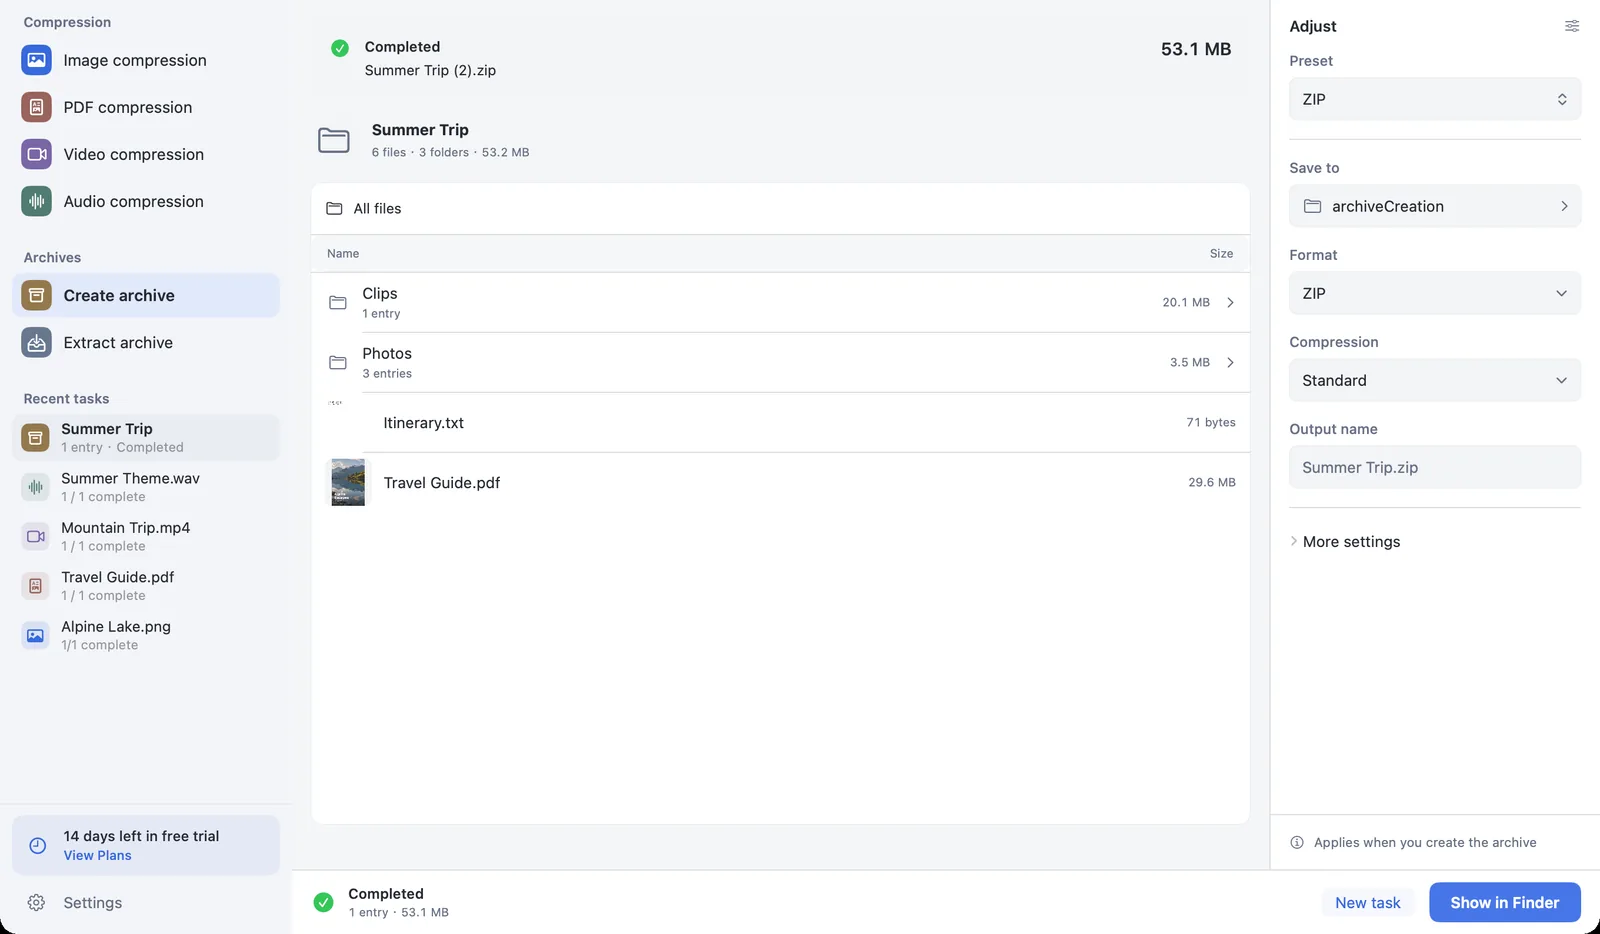This screenshot has height=934, width=1600.
Task: Click the Name column header
Action: pyautogui.click(x=343, y=253)
